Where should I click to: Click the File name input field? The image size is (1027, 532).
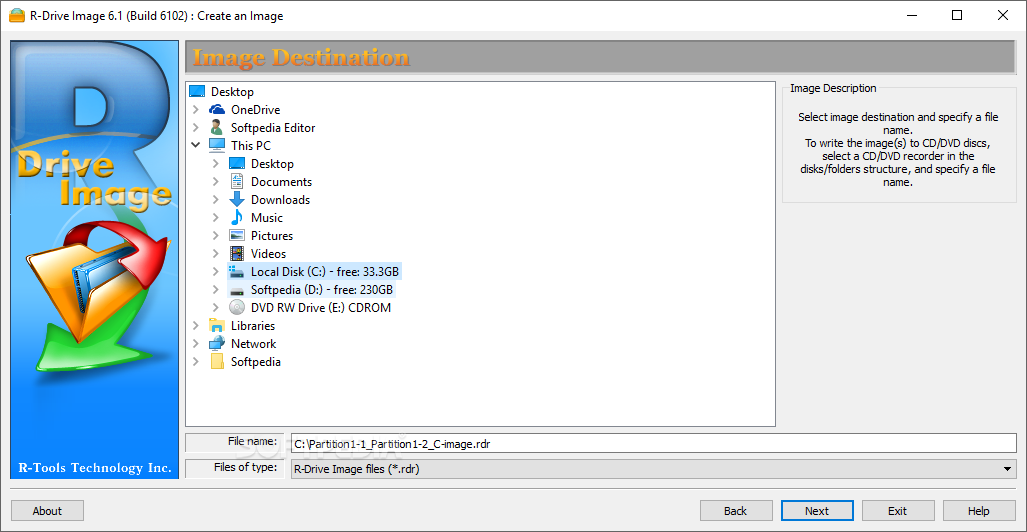653,444
